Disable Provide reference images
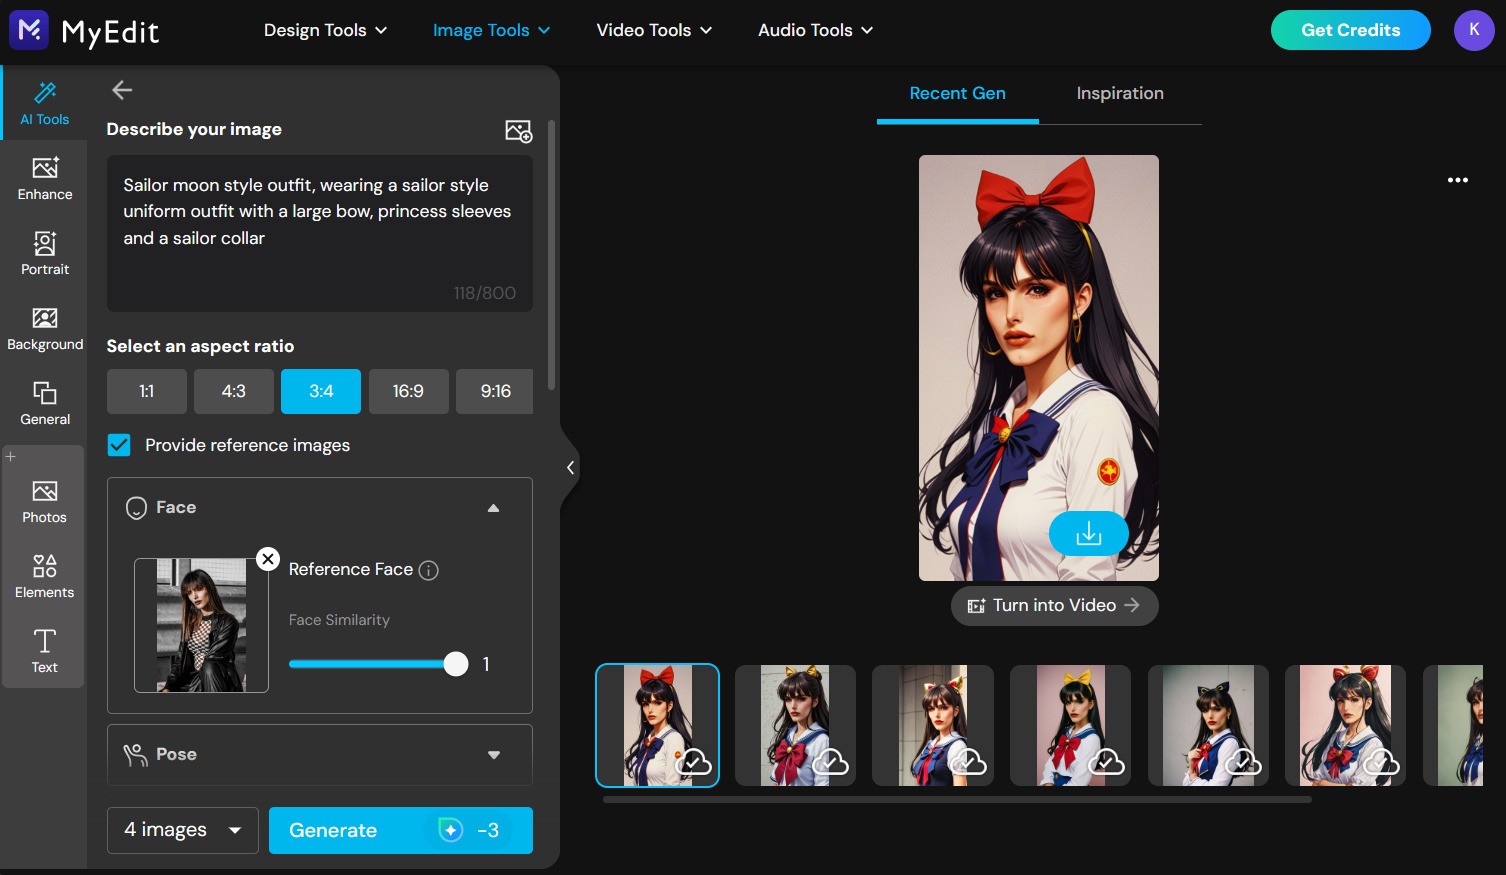 click(119, 444)
